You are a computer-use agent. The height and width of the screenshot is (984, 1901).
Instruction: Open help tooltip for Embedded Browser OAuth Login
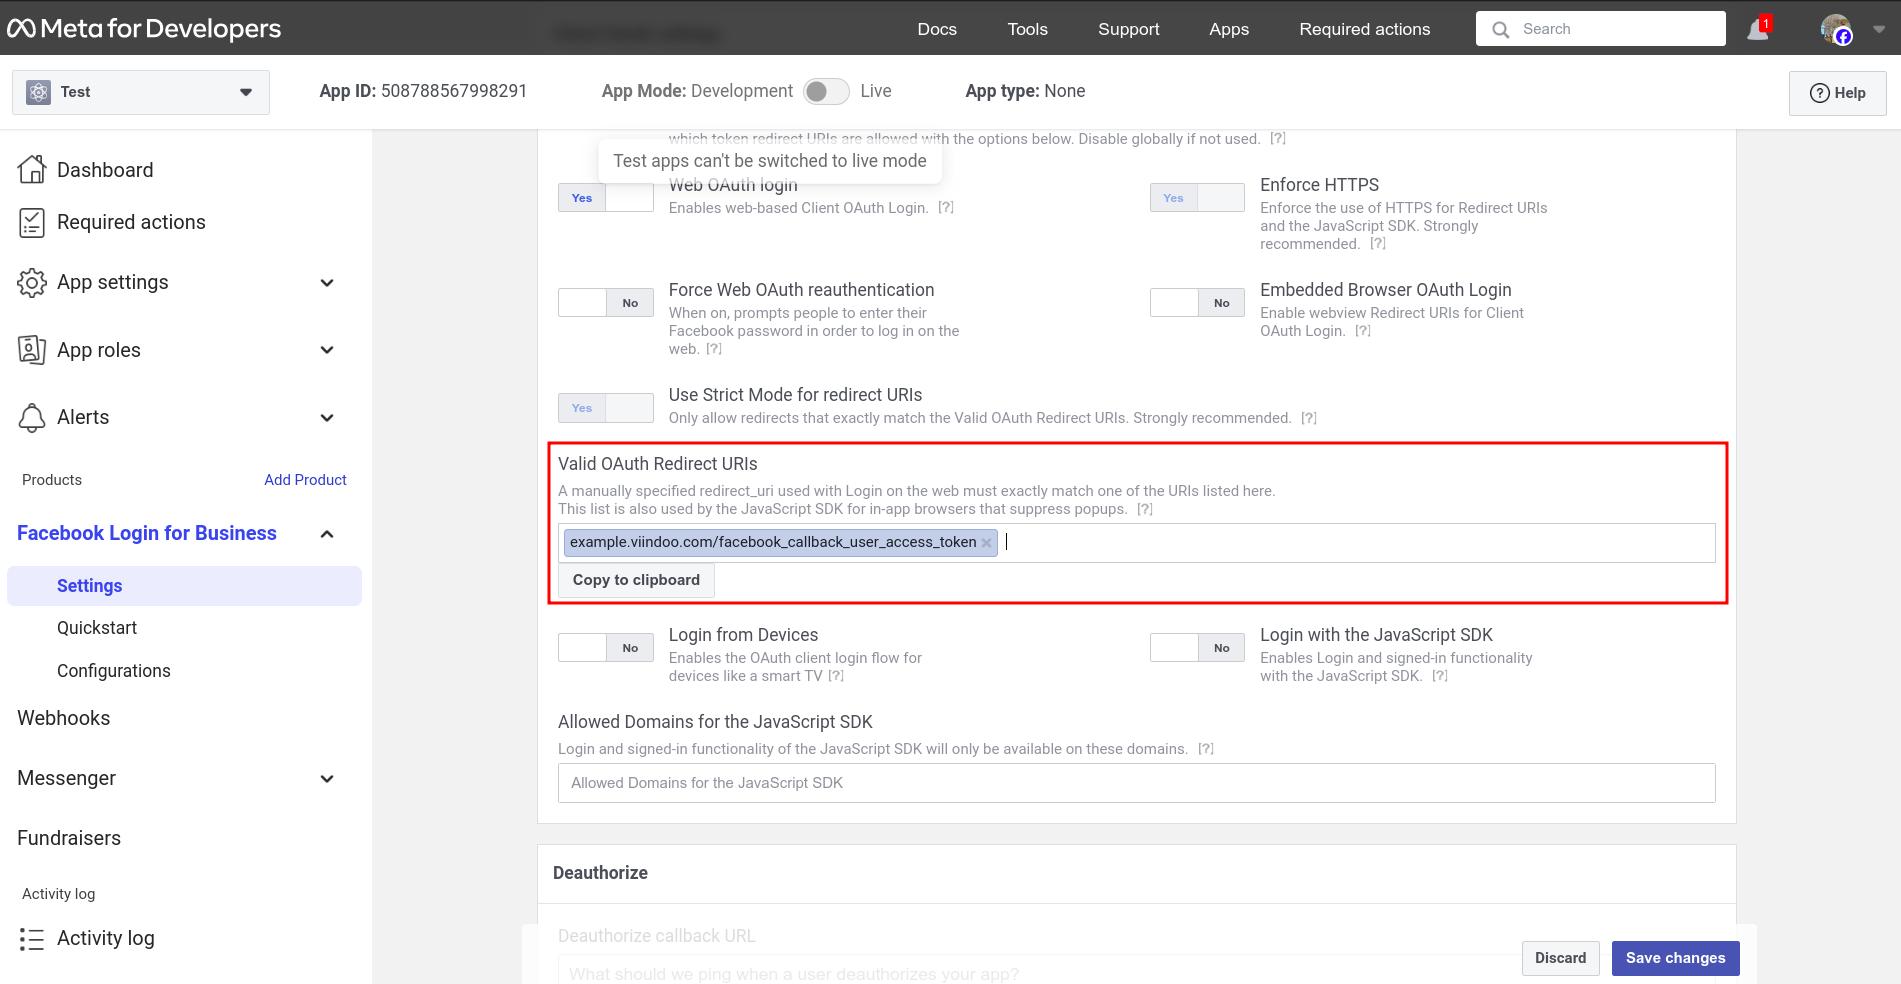coord(1362,331)
